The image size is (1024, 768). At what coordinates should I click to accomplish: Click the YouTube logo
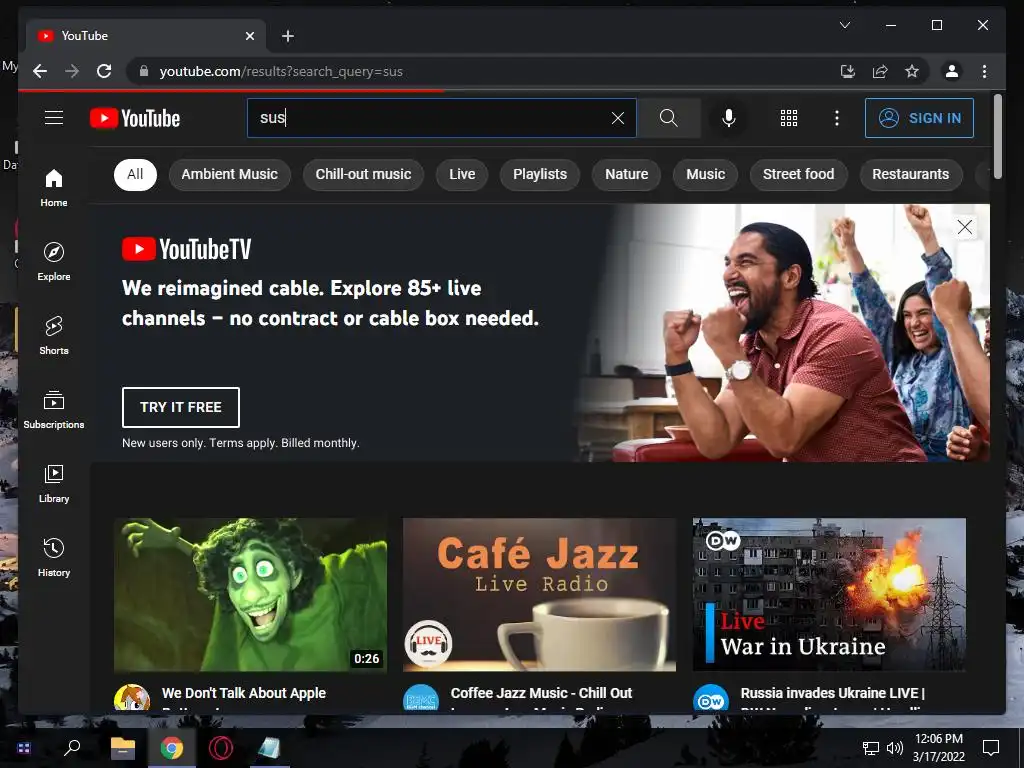135,118
